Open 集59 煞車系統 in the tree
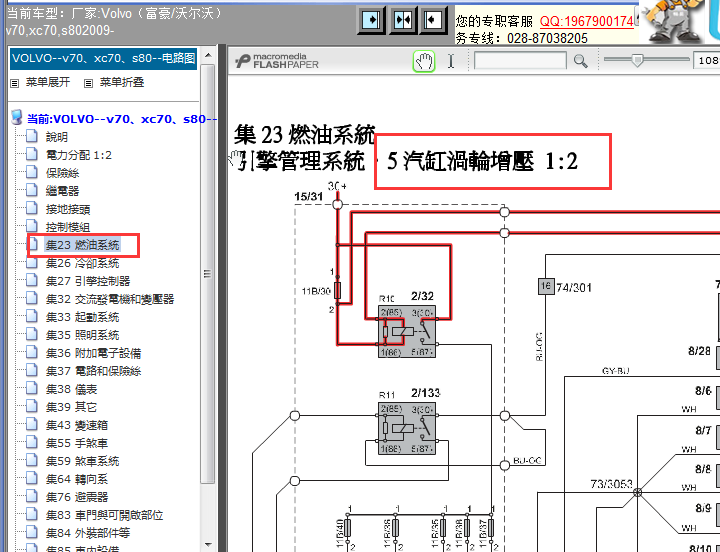 [83, 461]
